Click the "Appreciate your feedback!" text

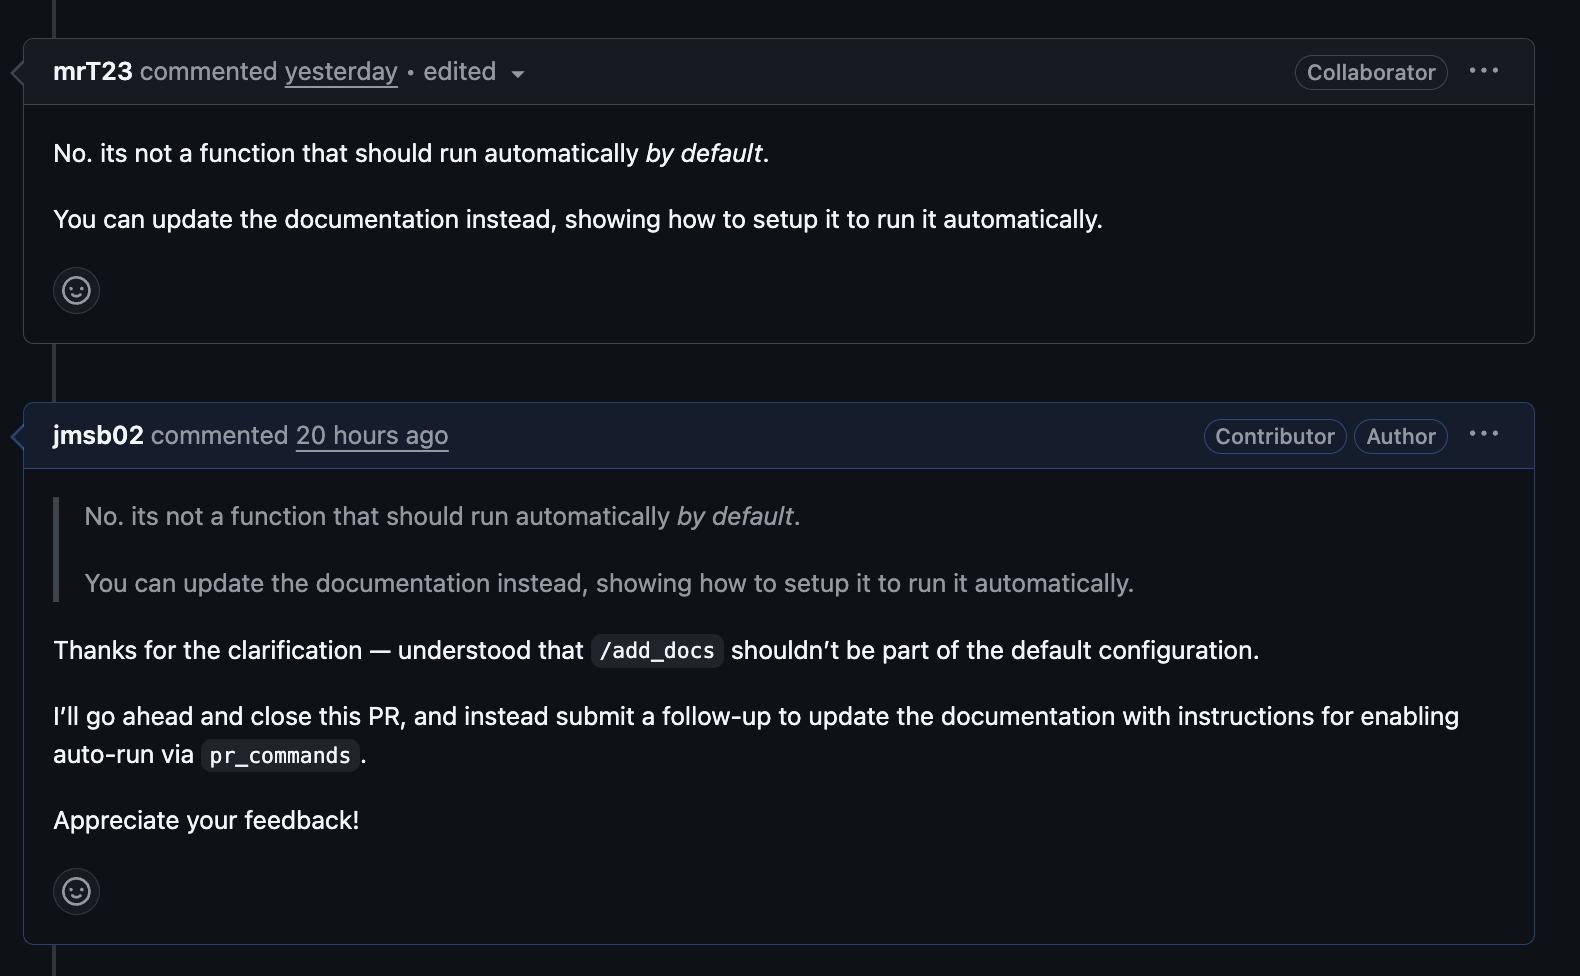click(206, 821)
